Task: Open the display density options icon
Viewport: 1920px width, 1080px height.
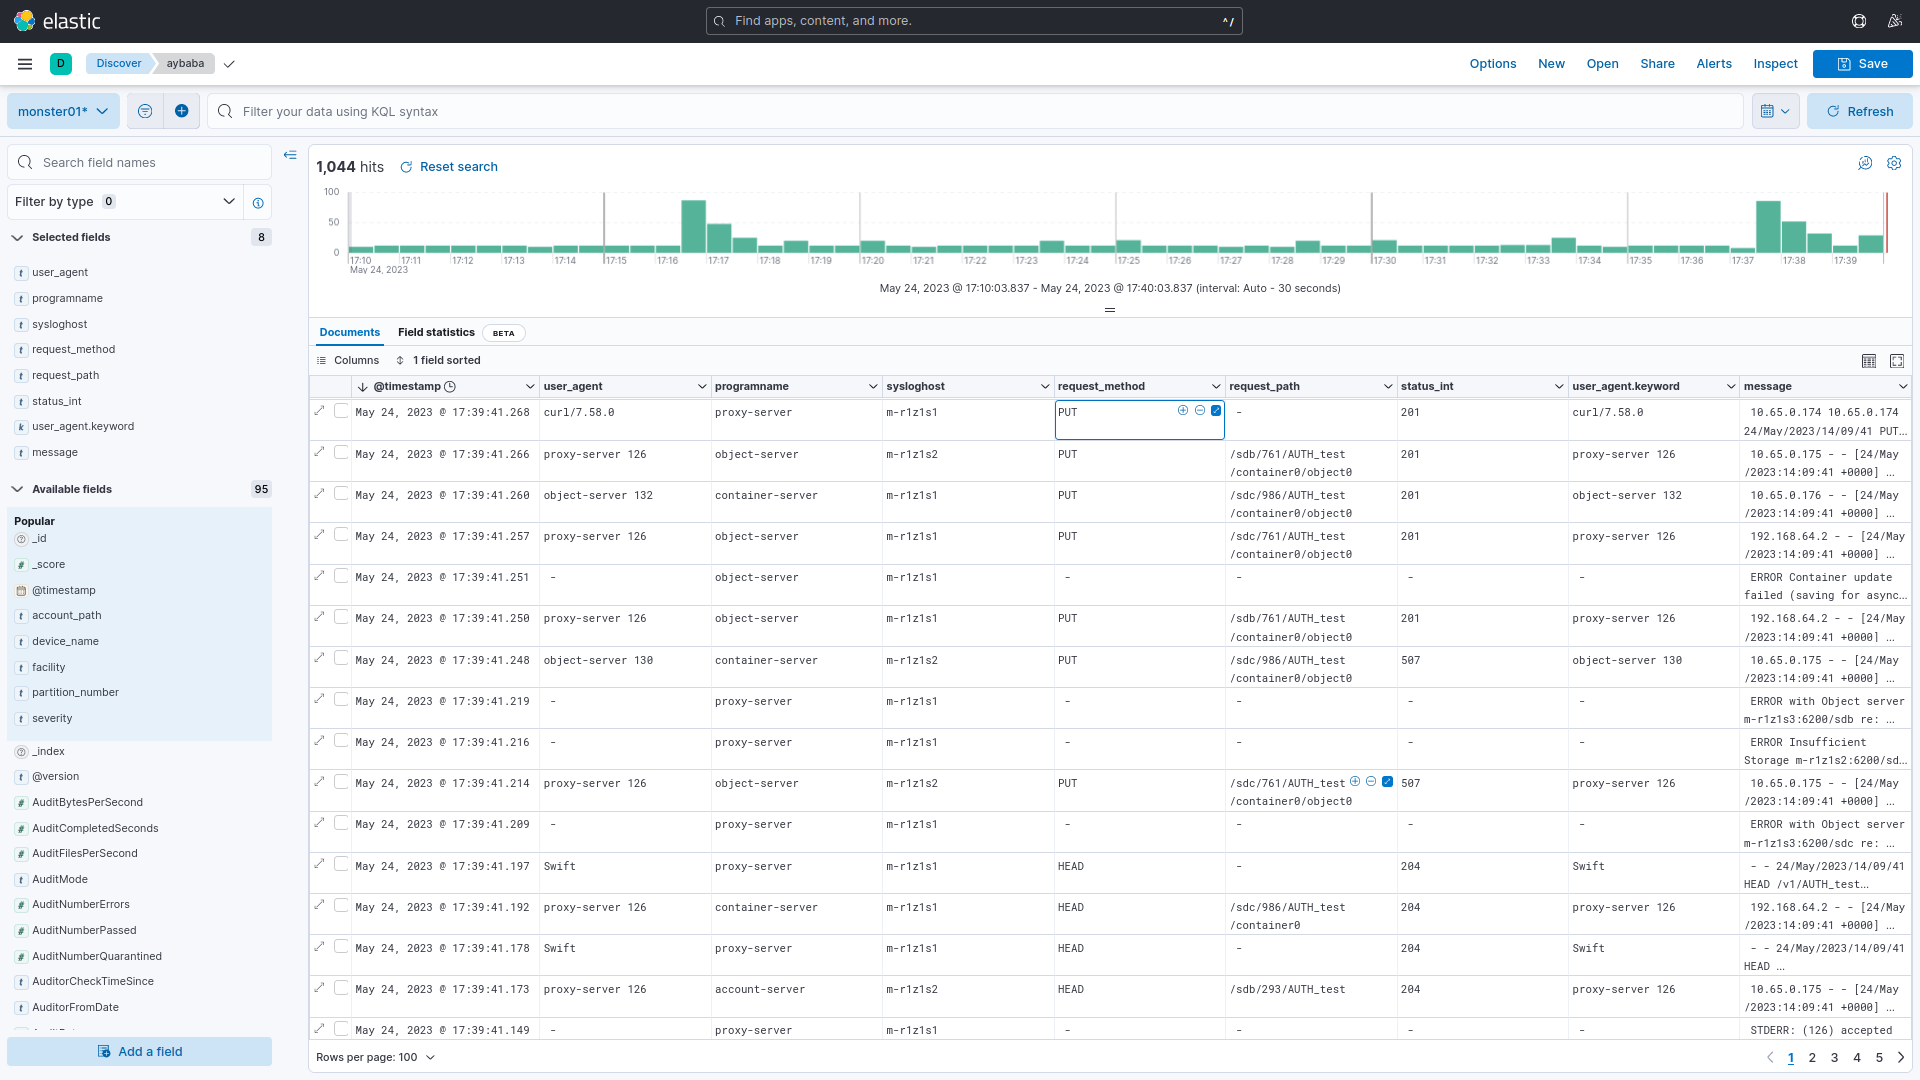Action: point(1869,361)
